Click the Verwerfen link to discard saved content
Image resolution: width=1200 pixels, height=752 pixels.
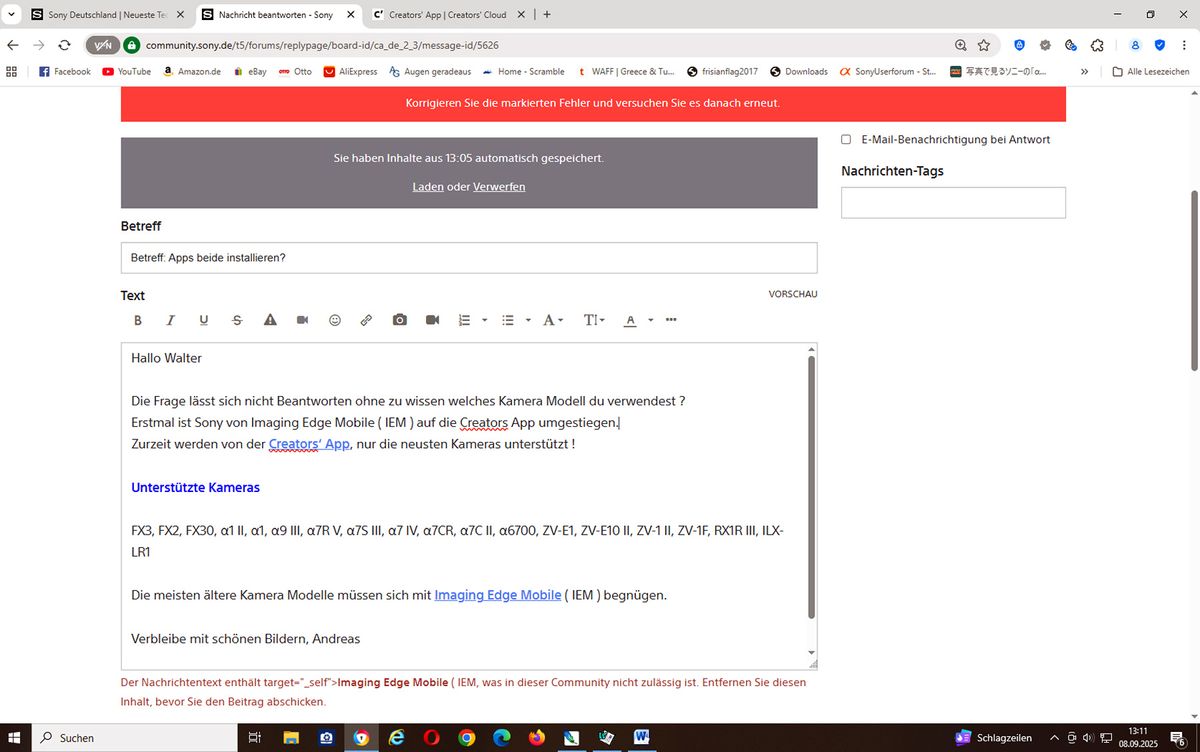tap(498, 186)
